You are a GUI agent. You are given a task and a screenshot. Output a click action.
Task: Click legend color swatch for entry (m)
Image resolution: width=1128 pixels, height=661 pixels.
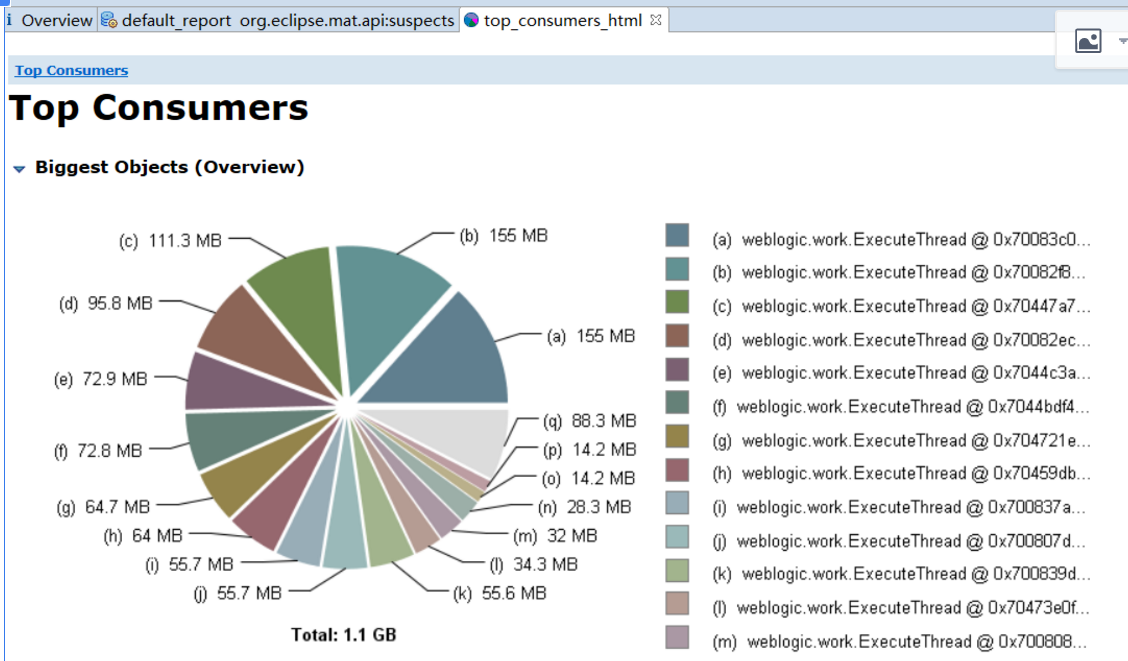coord(677,638)
